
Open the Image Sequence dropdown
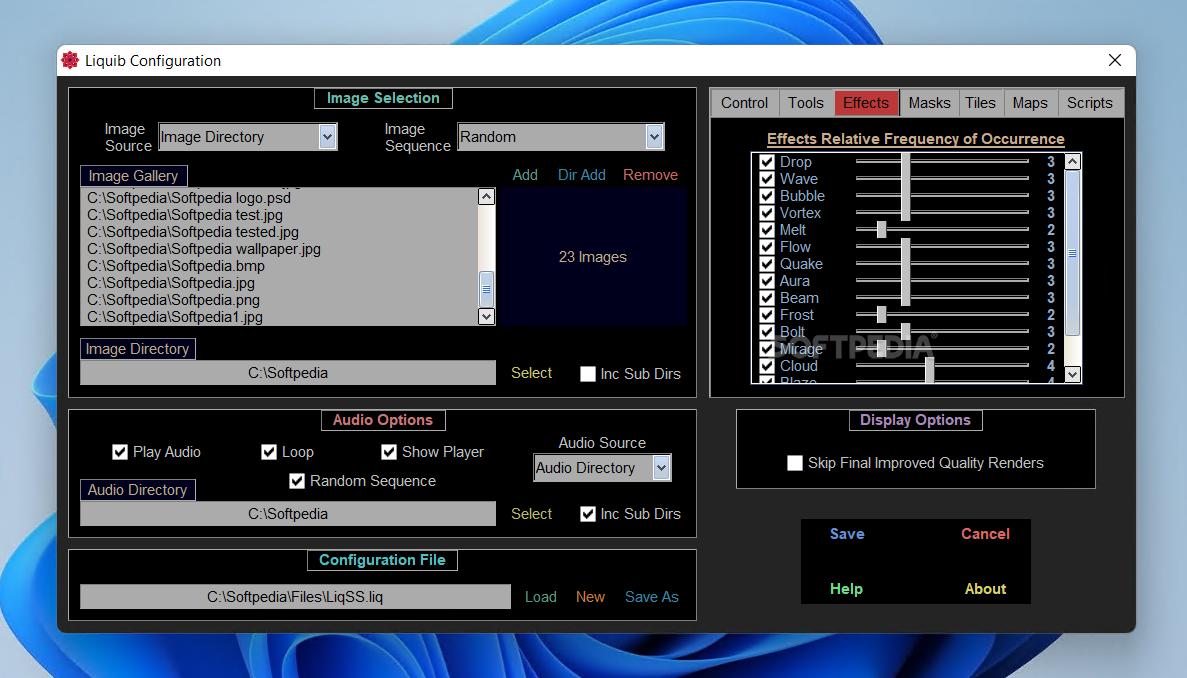pos(654,137)
